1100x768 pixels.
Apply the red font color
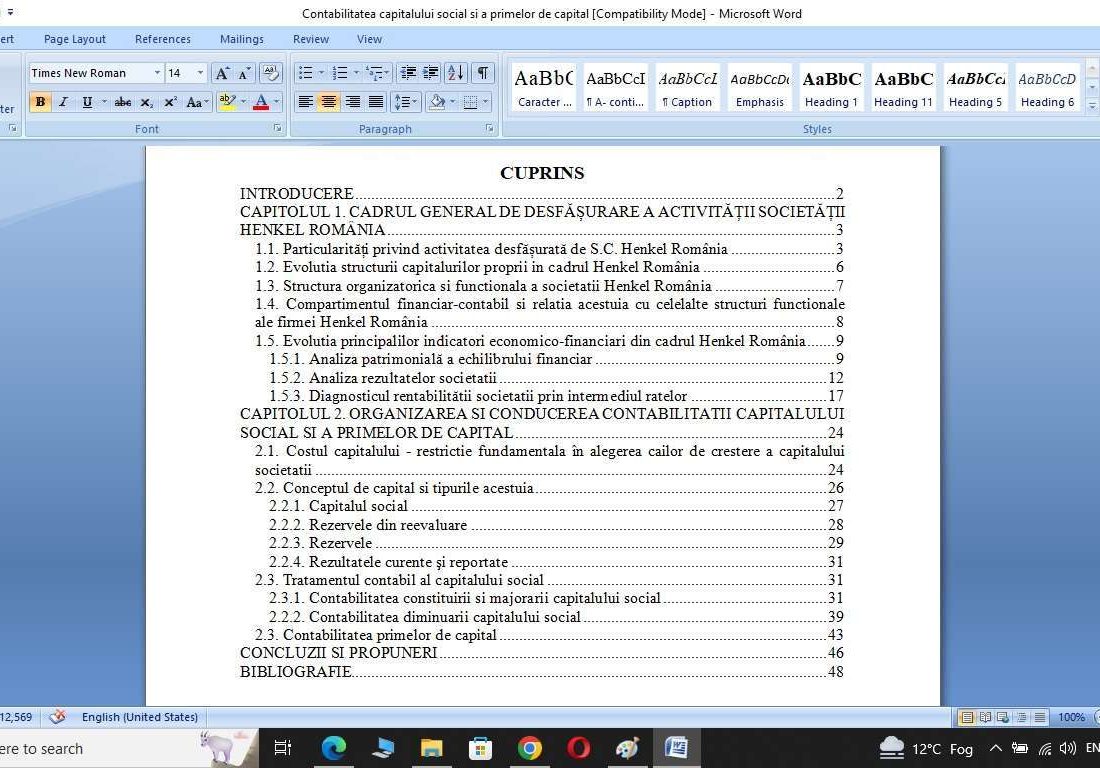click(261, 102)
